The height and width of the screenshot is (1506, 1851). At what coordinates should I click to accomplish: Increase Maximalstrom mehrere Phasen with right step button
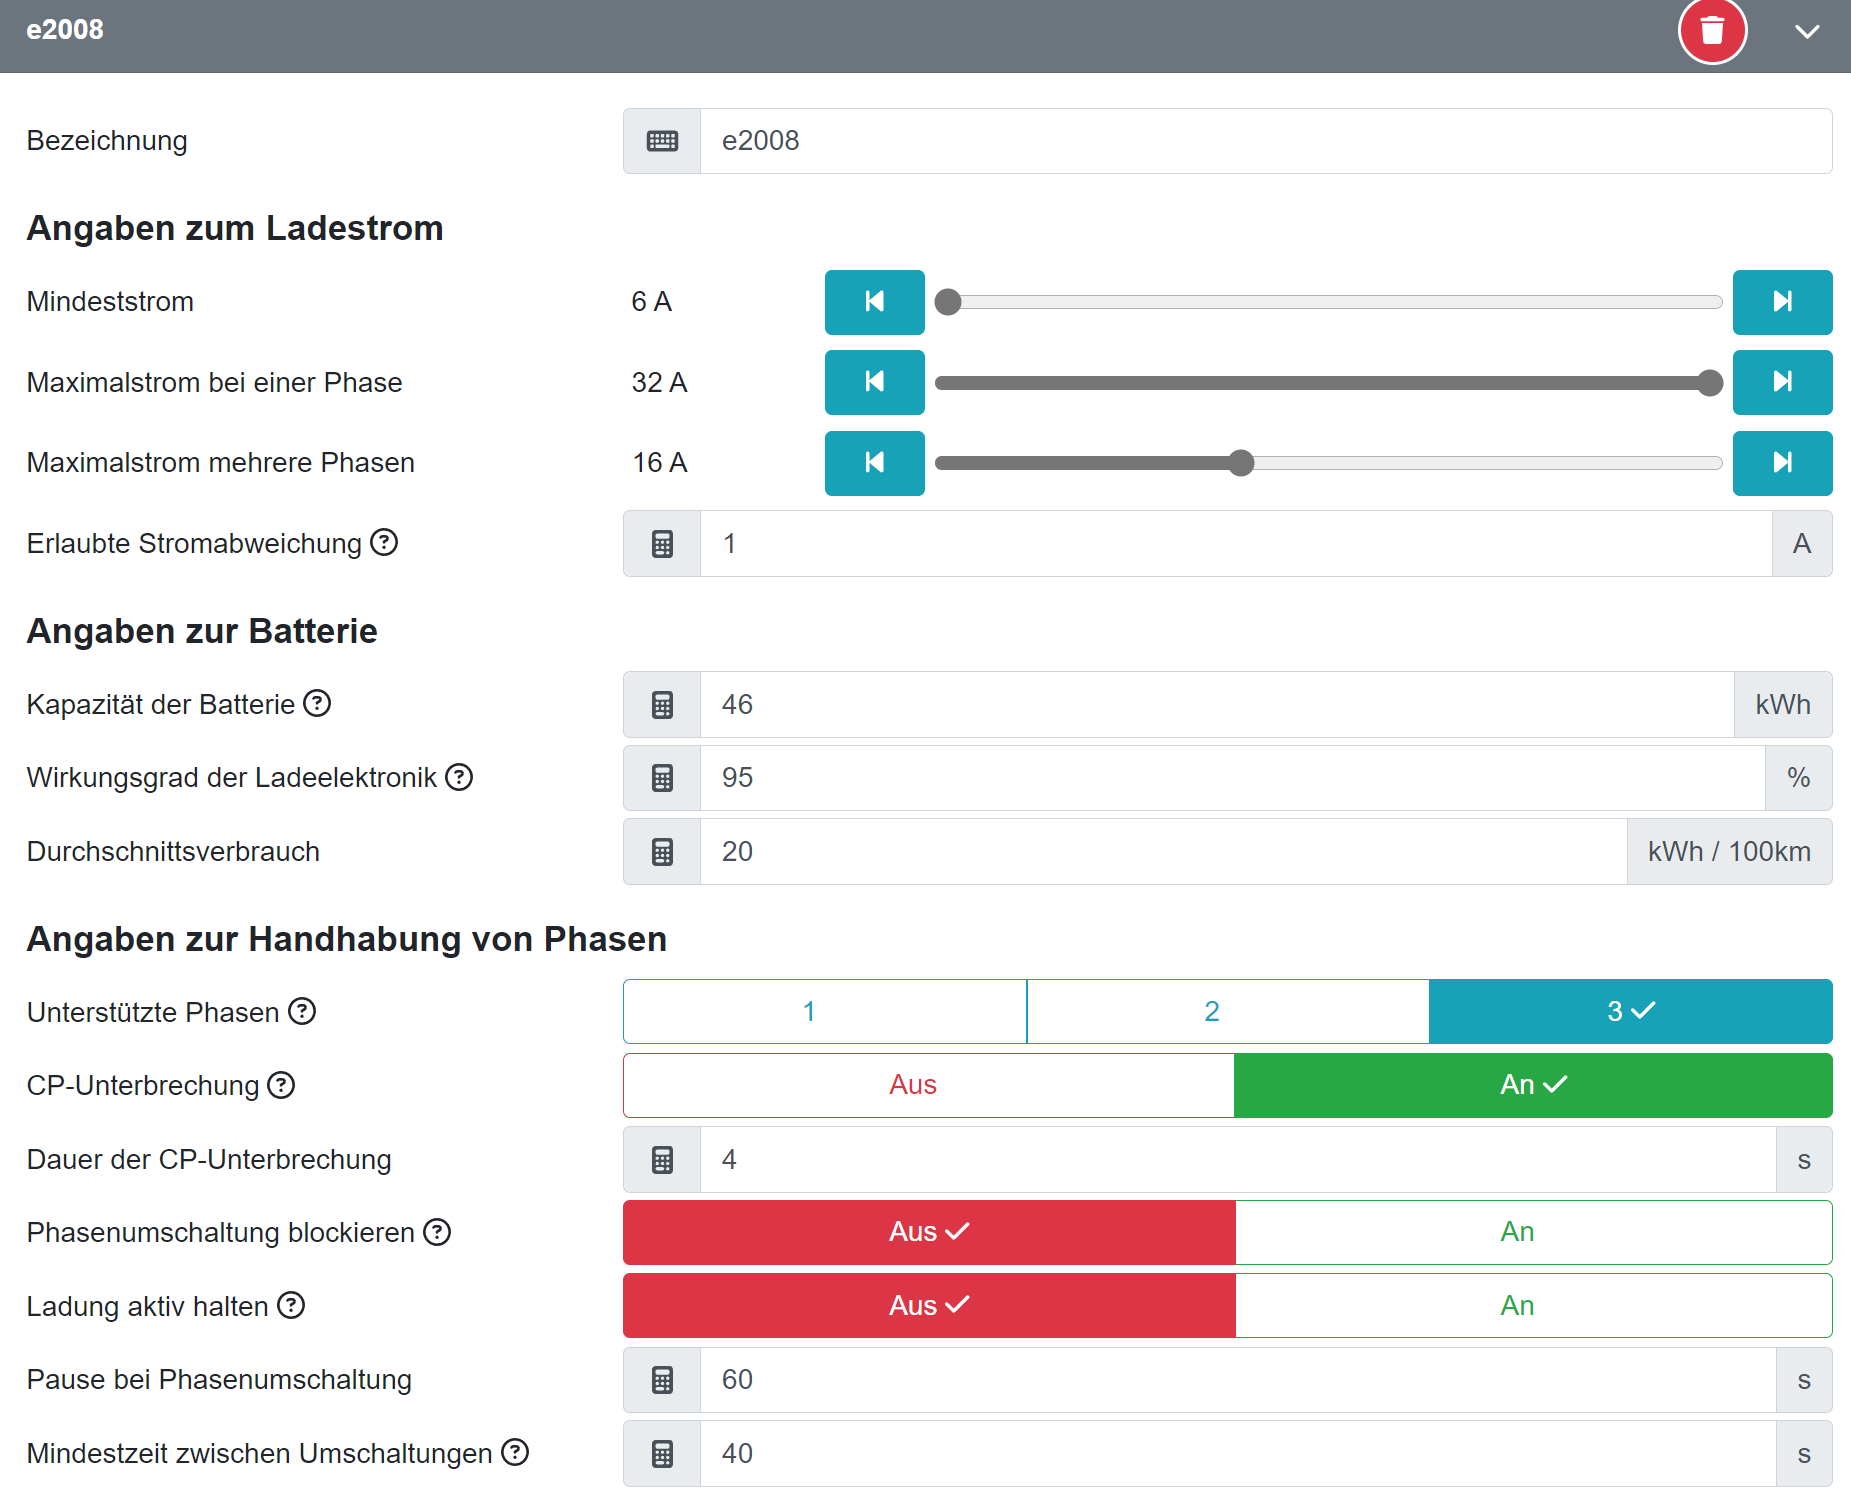tap(1782, 463)
